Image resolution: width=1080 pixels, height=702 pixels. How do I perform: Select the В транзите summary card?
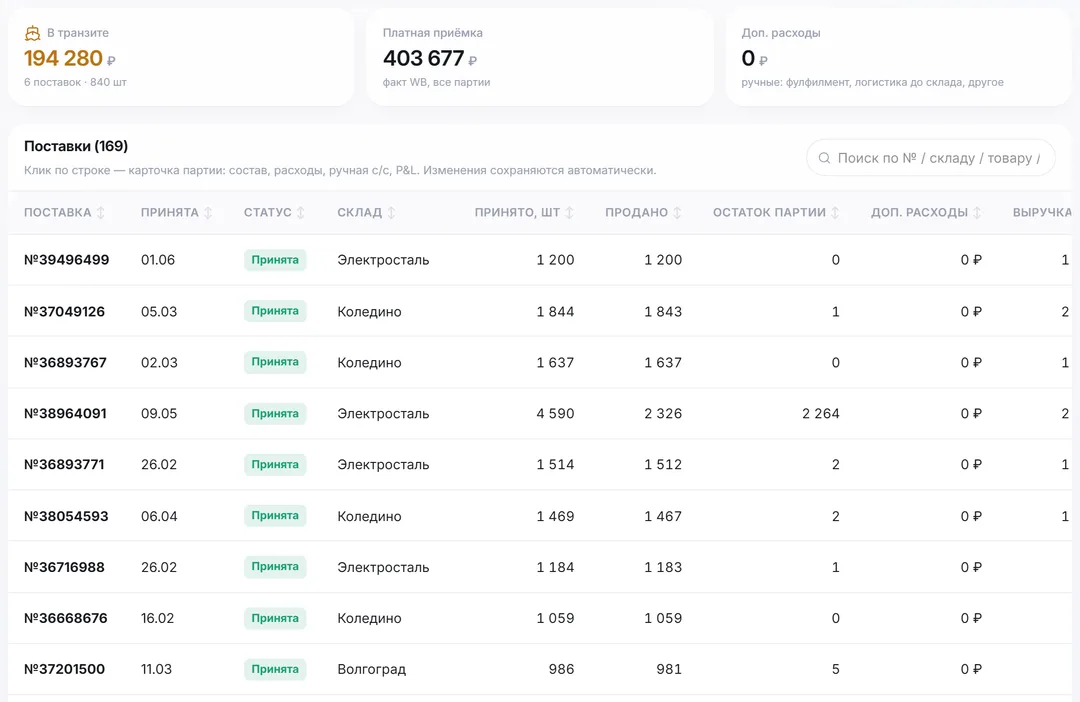[181, 57]
